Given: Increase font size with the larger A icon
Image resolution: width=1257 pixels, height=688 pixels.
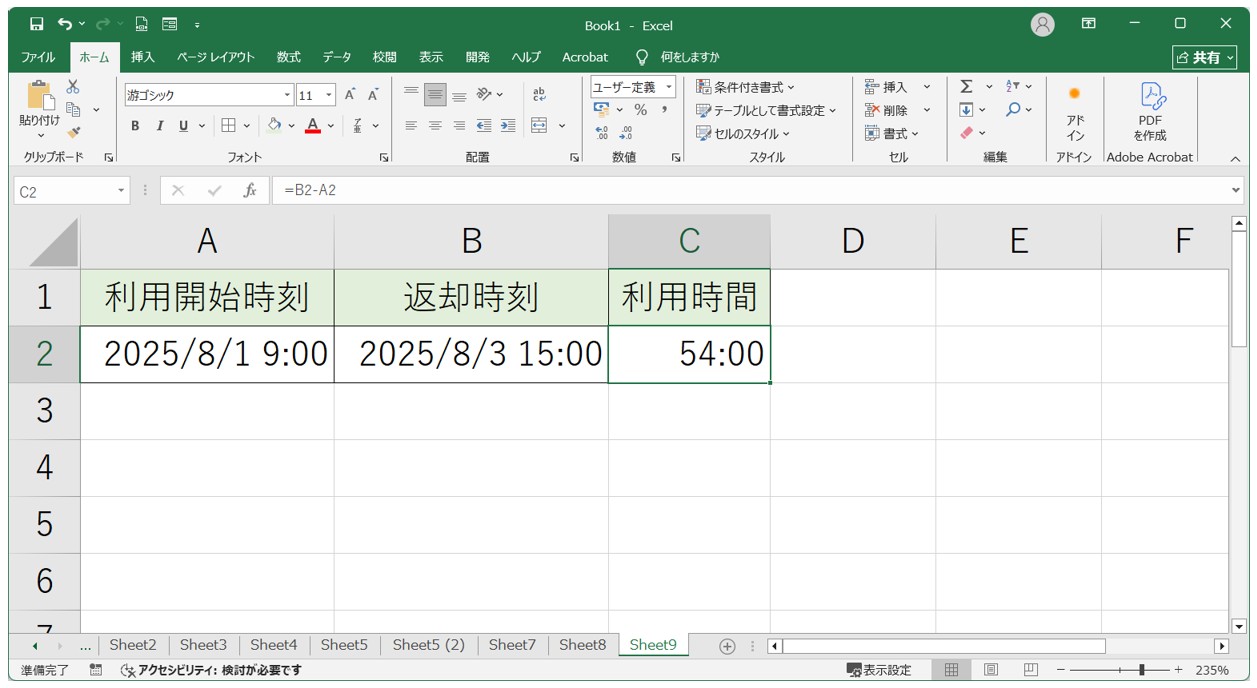Looking at the screenshot, I should (x=350, y=95).
